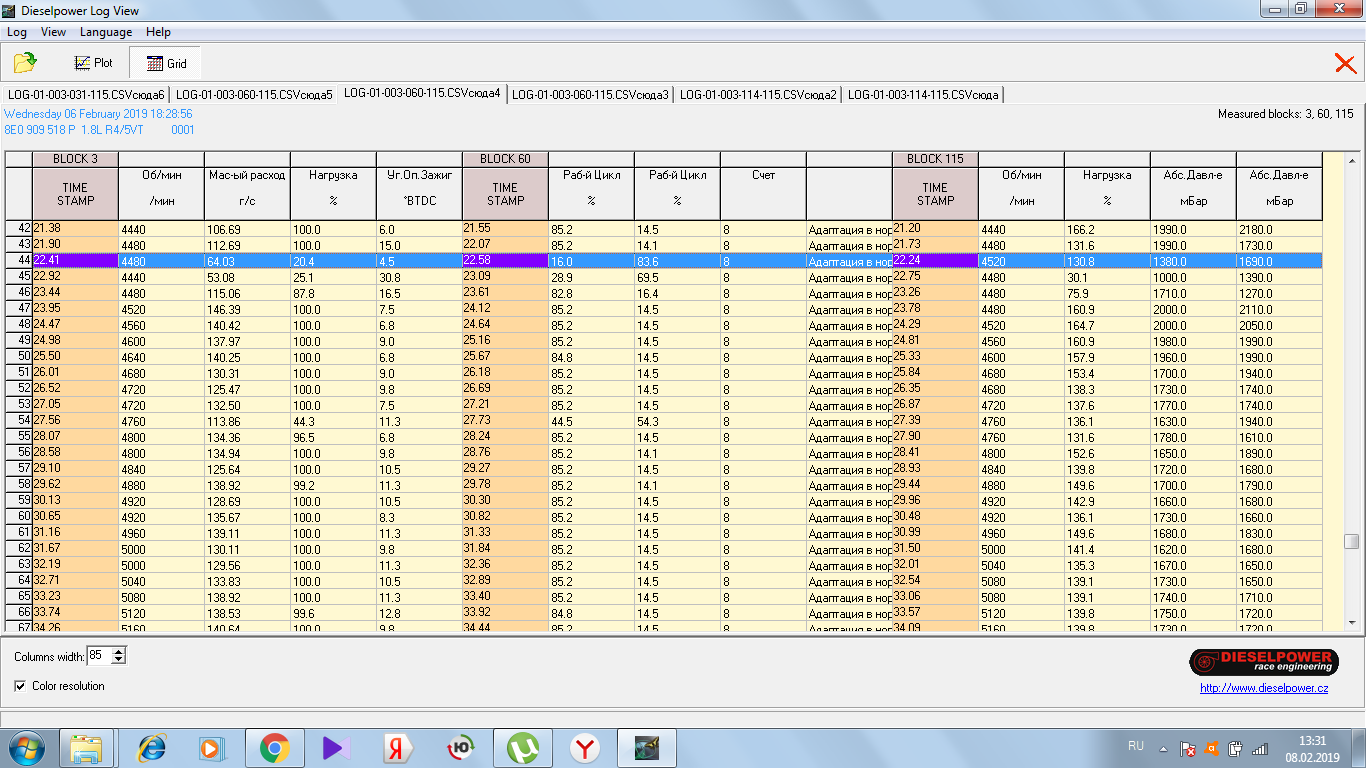Open the Log menu

tap(16, 32)
